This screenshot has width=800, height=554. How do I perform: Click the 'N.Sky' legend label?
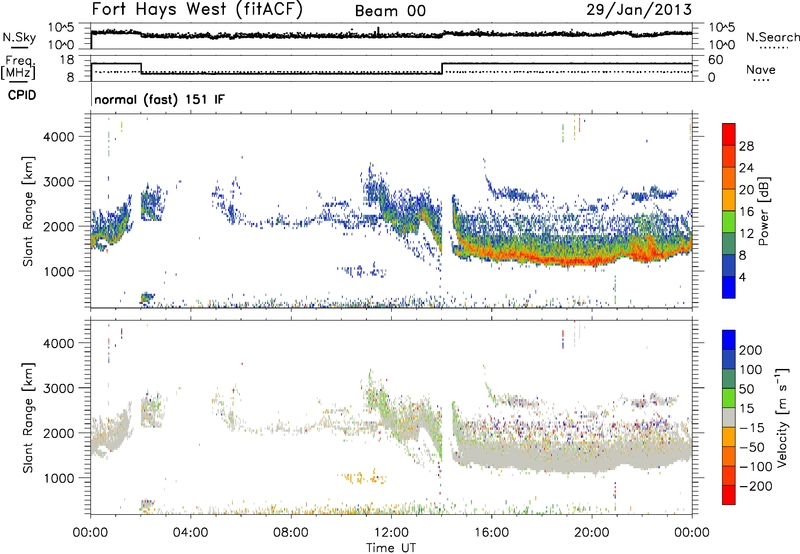(19, 37)
